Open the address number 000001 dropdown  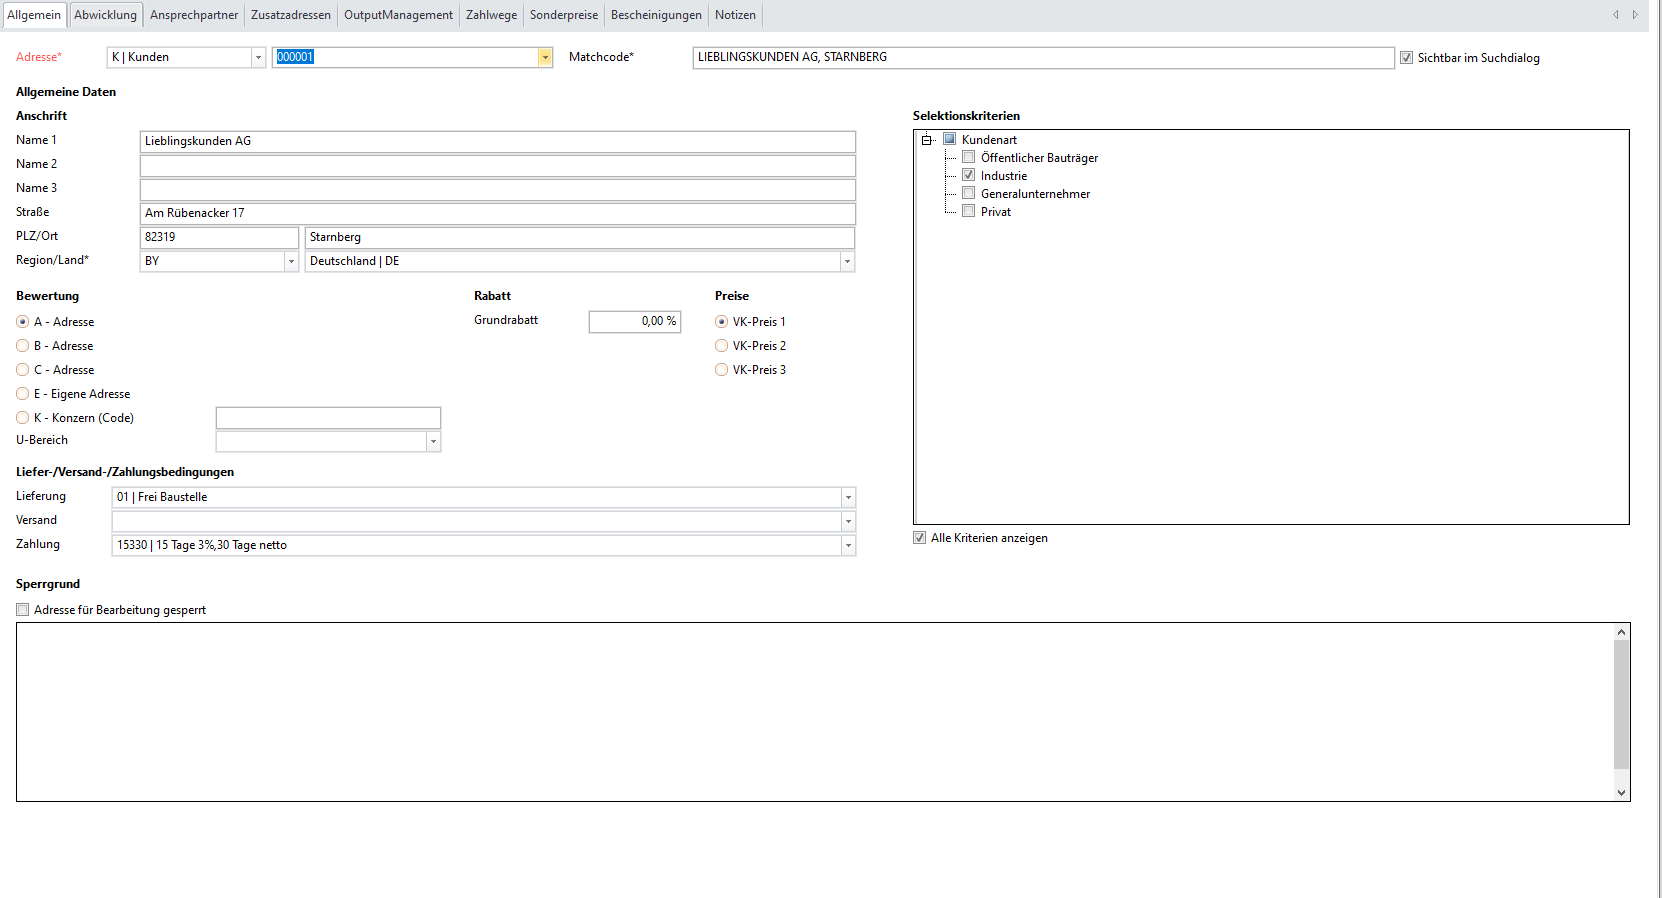click(545, 58)
